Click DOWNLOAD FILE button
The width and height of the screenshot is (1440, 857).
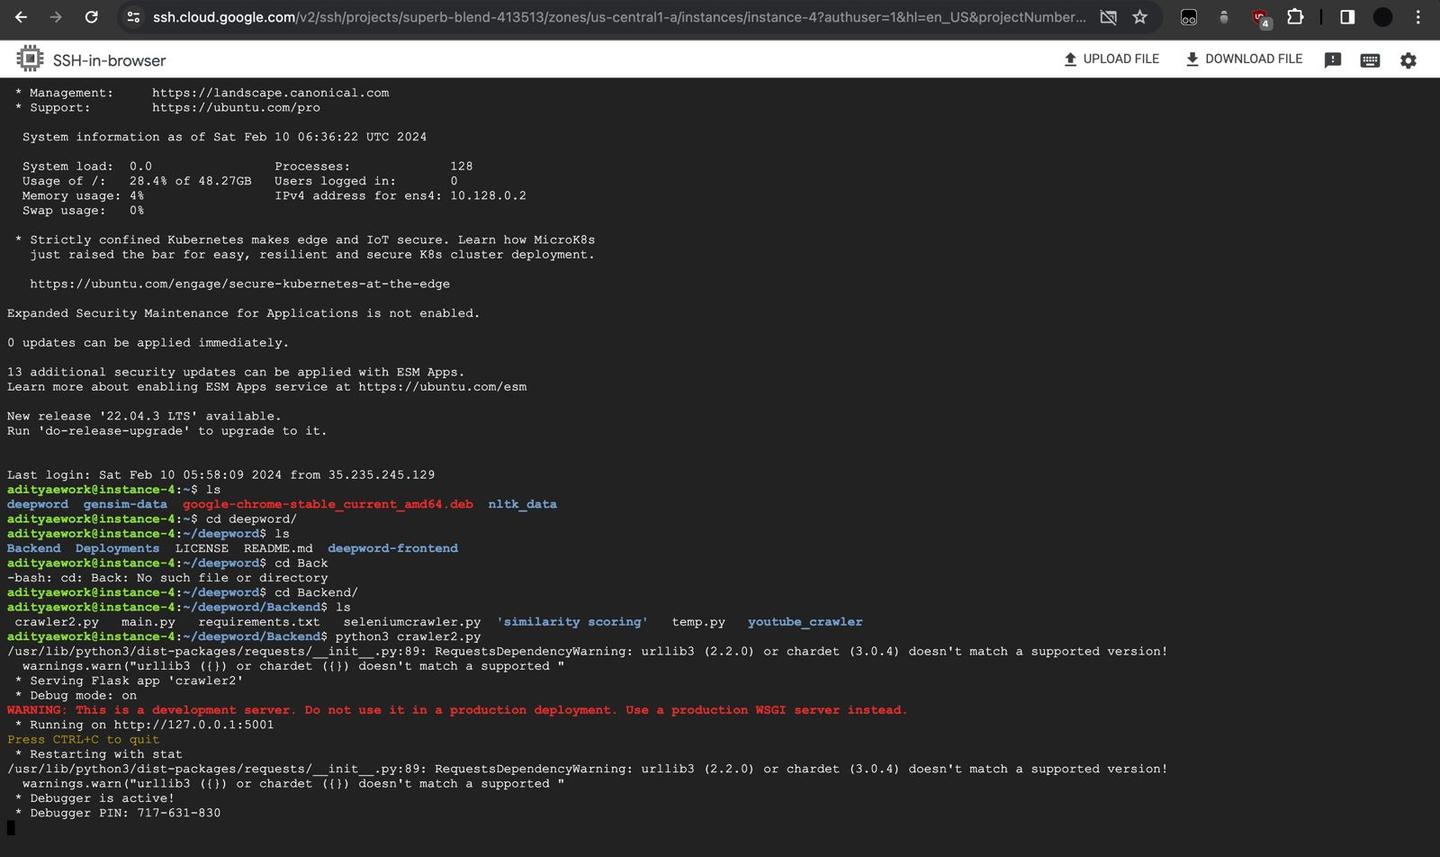tap(1244, 59)
